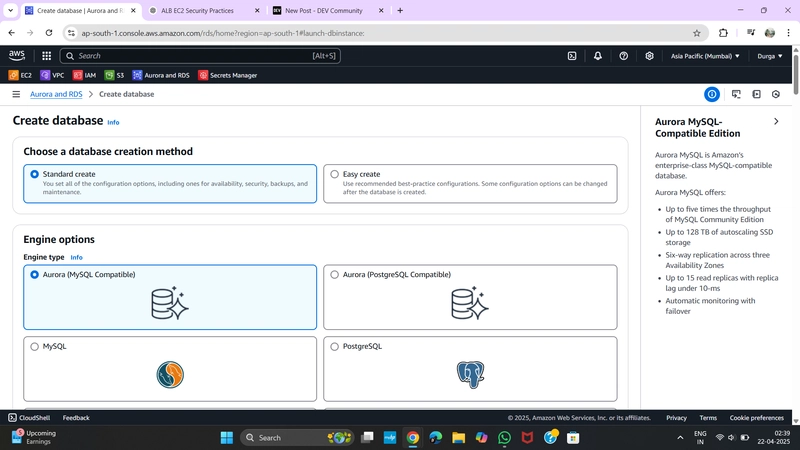Close the ALB EC2 Security Practices tab

(x=257, y=10)
